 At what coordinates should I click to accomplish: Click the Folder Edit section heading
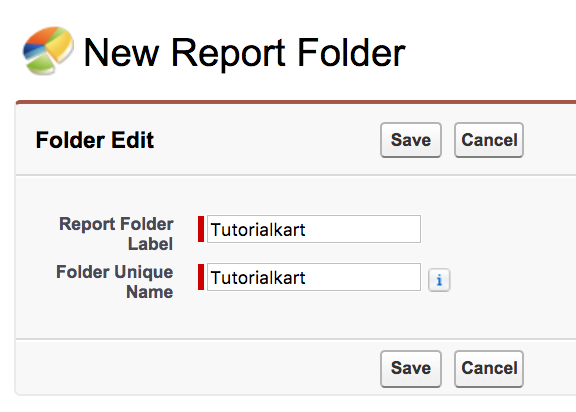(x=95, y=140)
